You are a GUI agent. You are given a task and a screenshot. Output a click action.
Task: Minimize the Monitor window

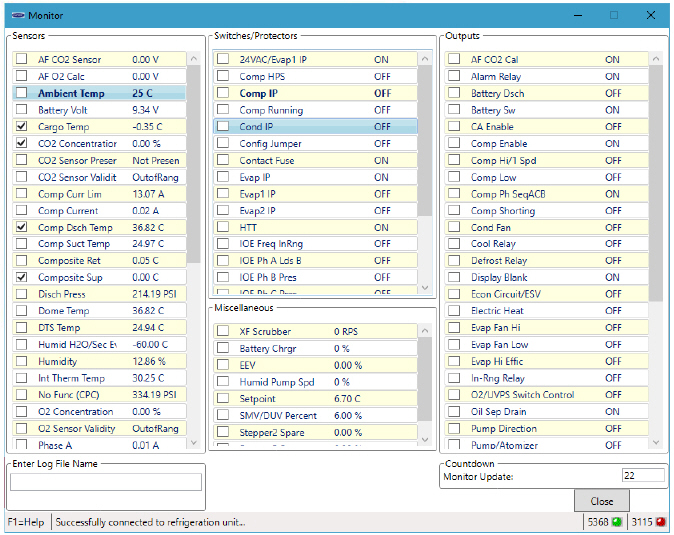click(578, 15)
